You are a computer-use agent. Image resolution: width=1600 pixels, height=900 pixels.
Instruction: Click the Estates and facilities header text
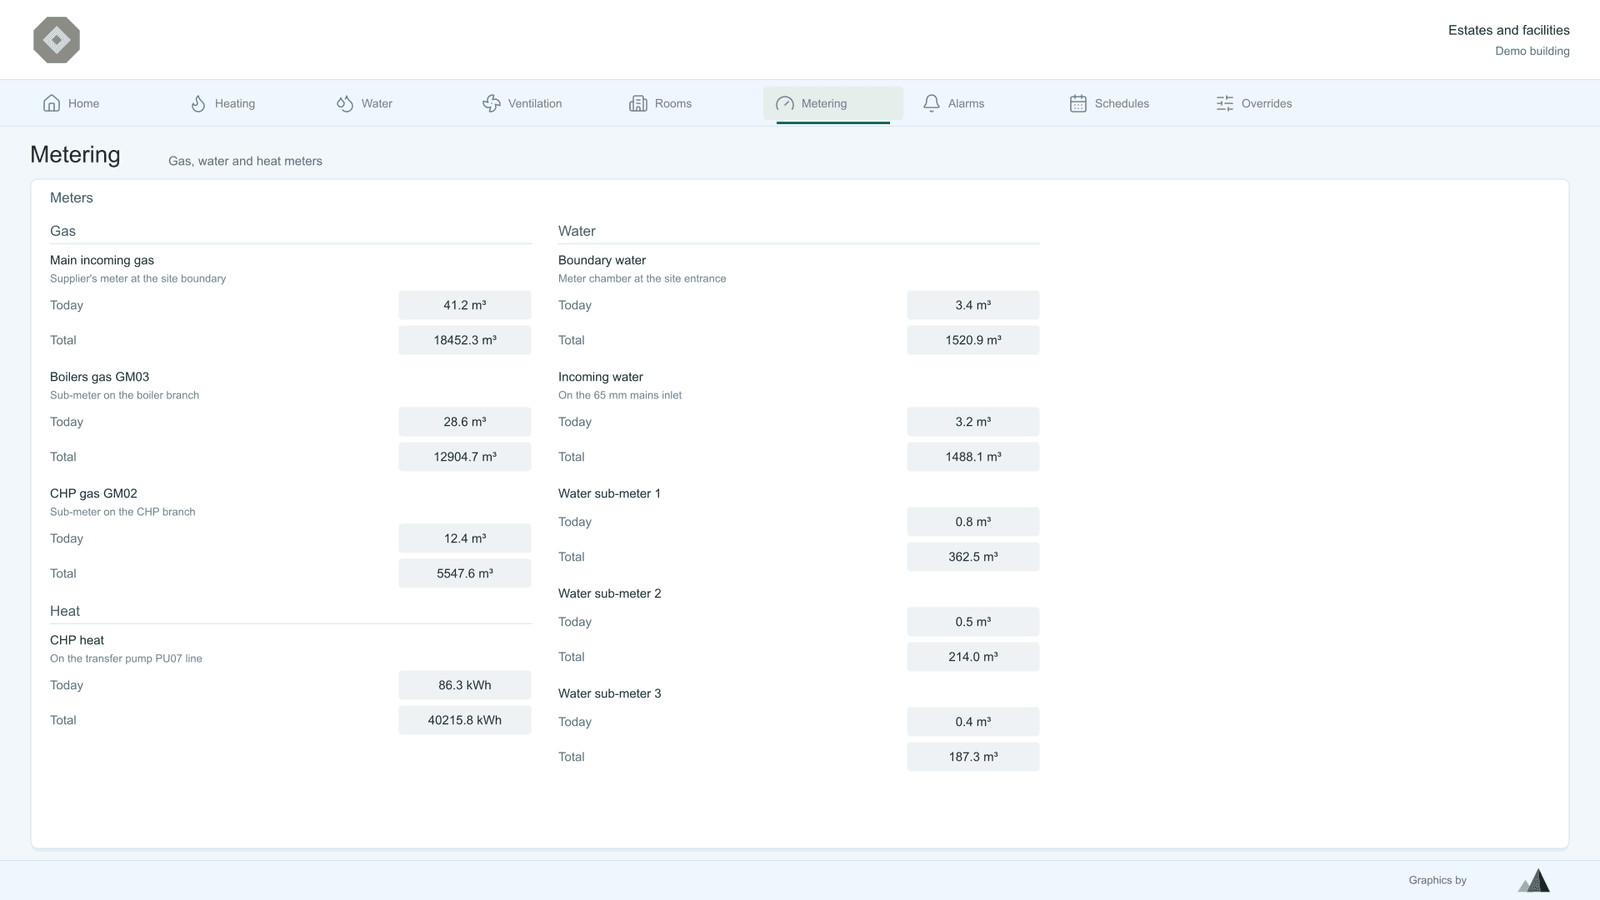[1509, 30]
